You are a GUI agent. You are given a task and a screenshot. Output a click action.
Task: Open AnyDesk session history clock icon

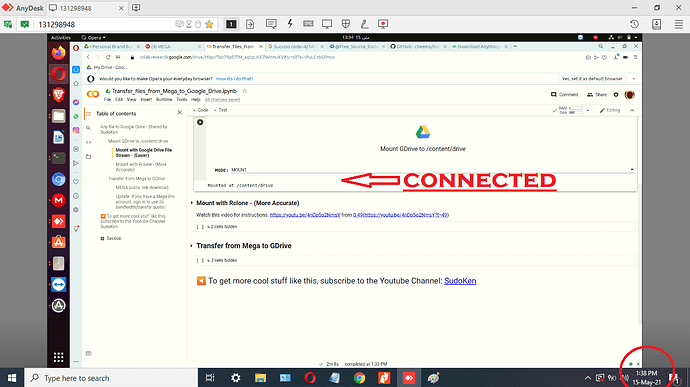click(634, 24)
